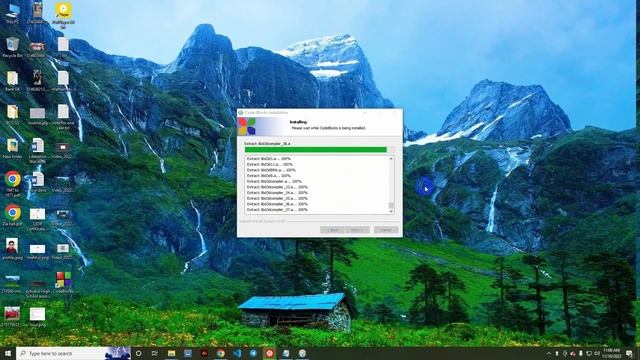Open the 1947 to 1971 pdf file

pyautogui.click(x=13, y=183)
